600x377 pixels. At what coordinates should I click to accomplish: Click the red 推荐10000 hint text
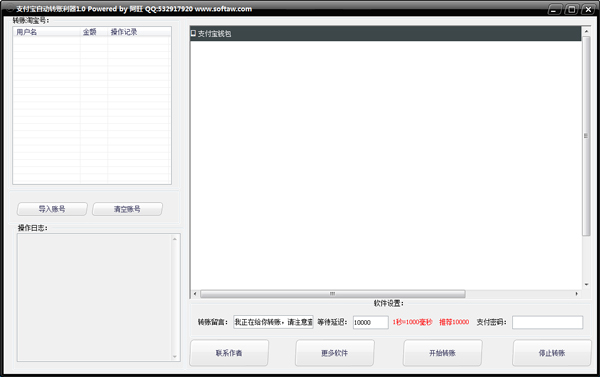[454, 322]
